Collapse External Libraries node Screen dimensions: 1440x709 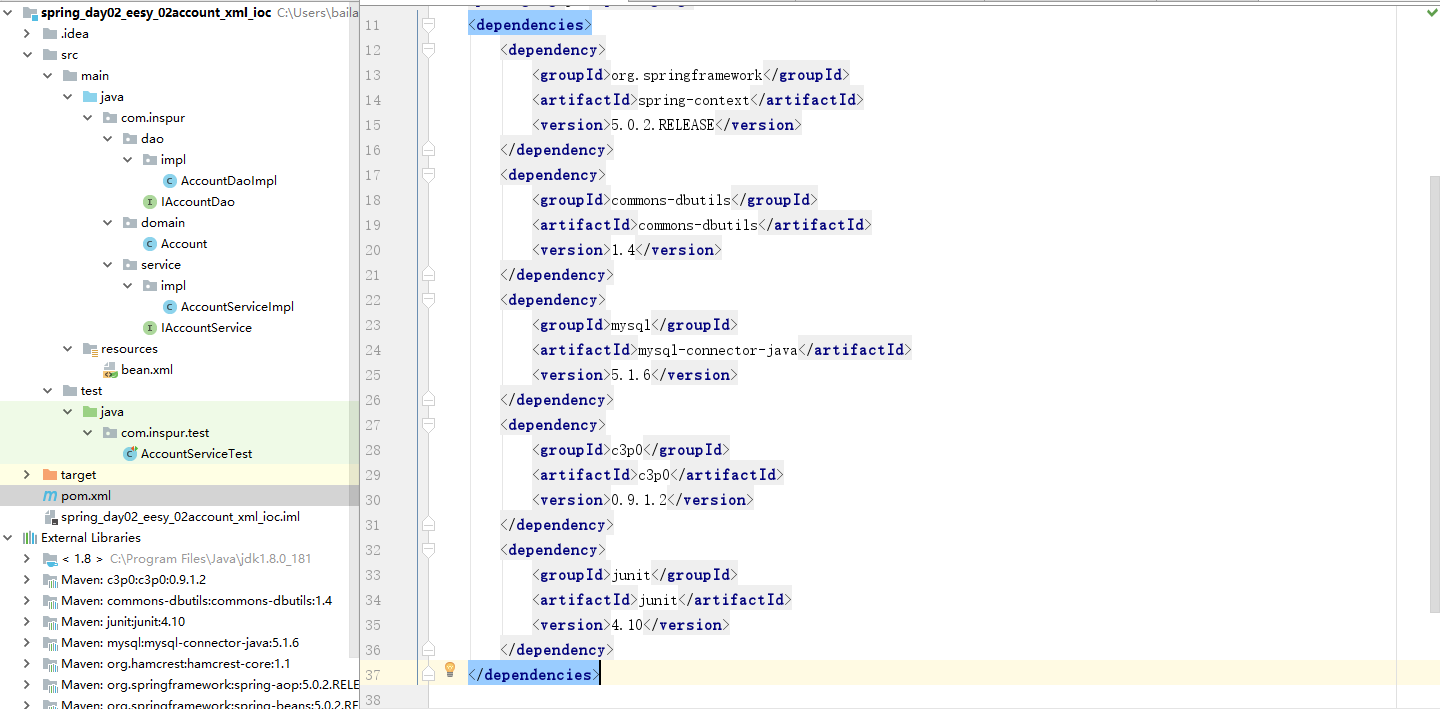pos(8,538)
